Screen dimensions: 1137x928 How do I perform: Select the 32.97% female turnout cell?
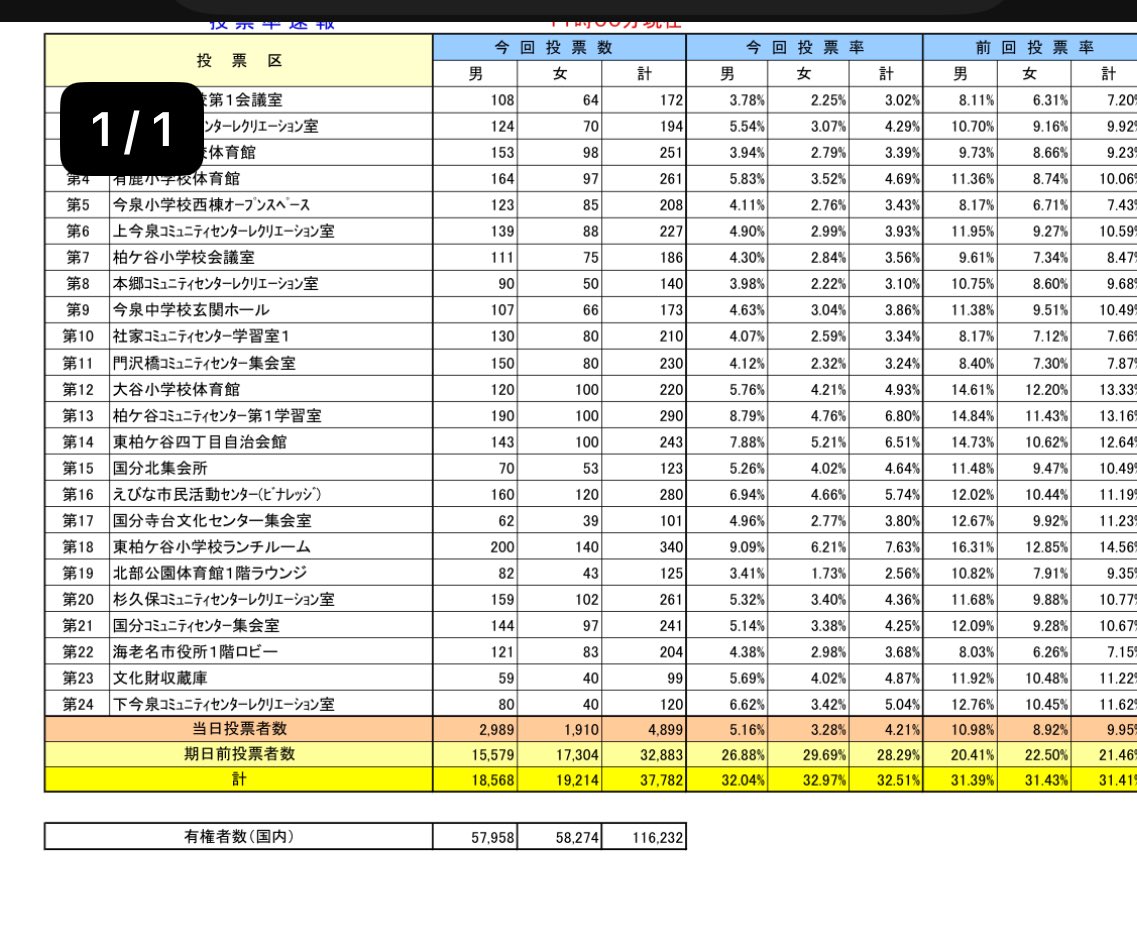[x=809, y=779]
